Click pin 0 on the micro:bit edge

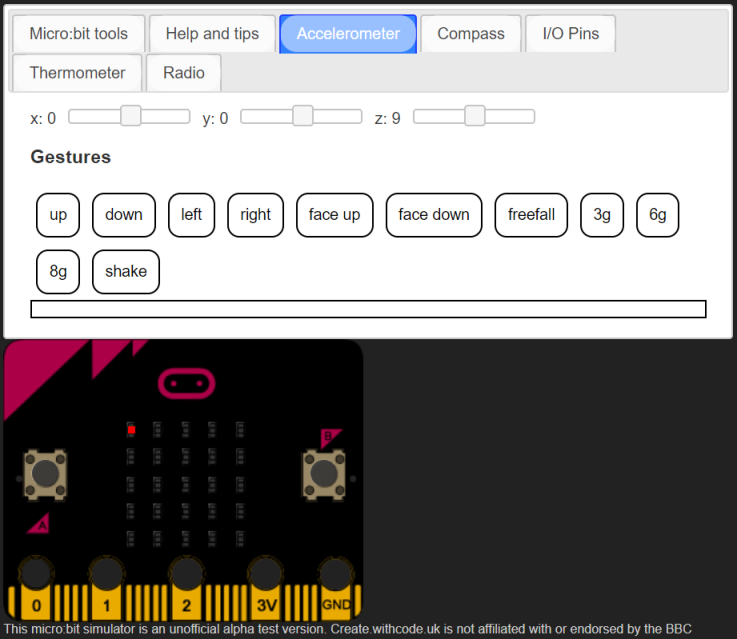click(36, 587)
